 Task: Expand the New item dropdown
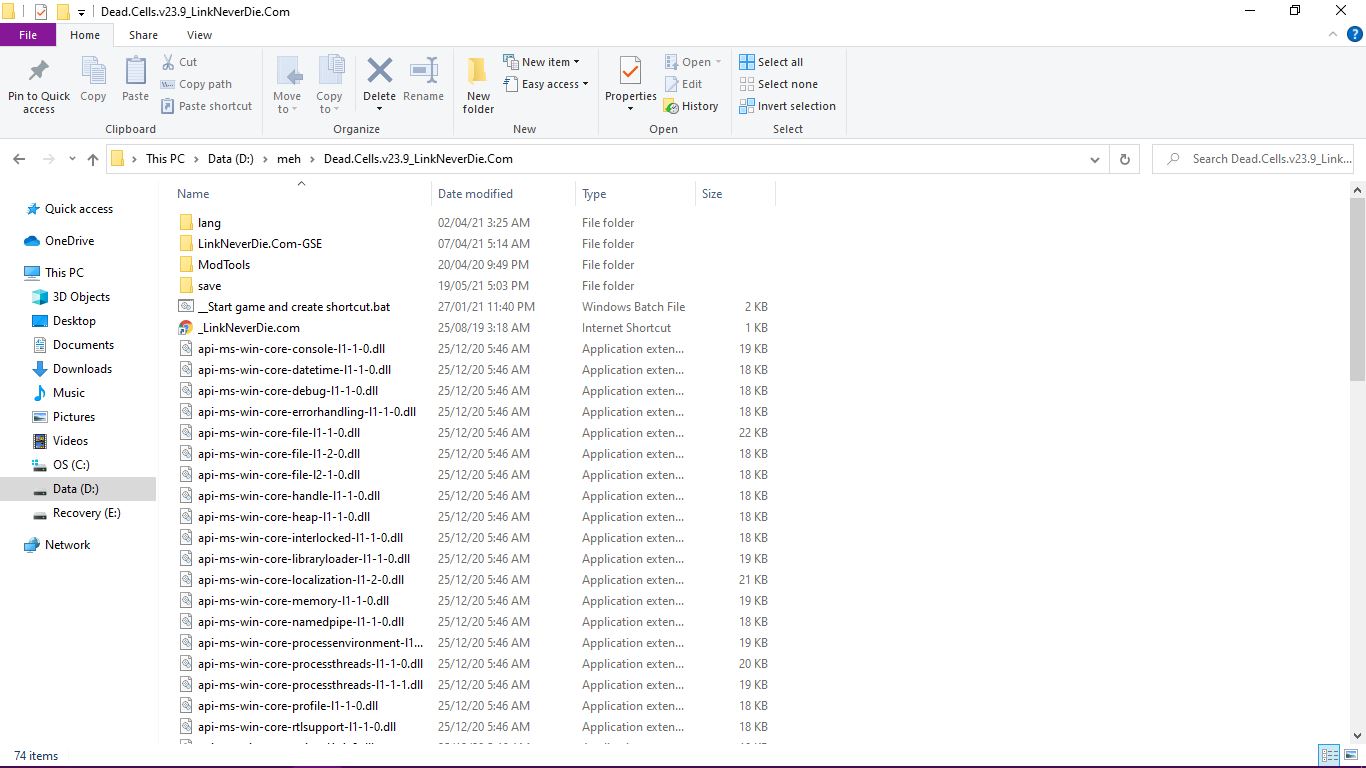[x=541, y=62]
